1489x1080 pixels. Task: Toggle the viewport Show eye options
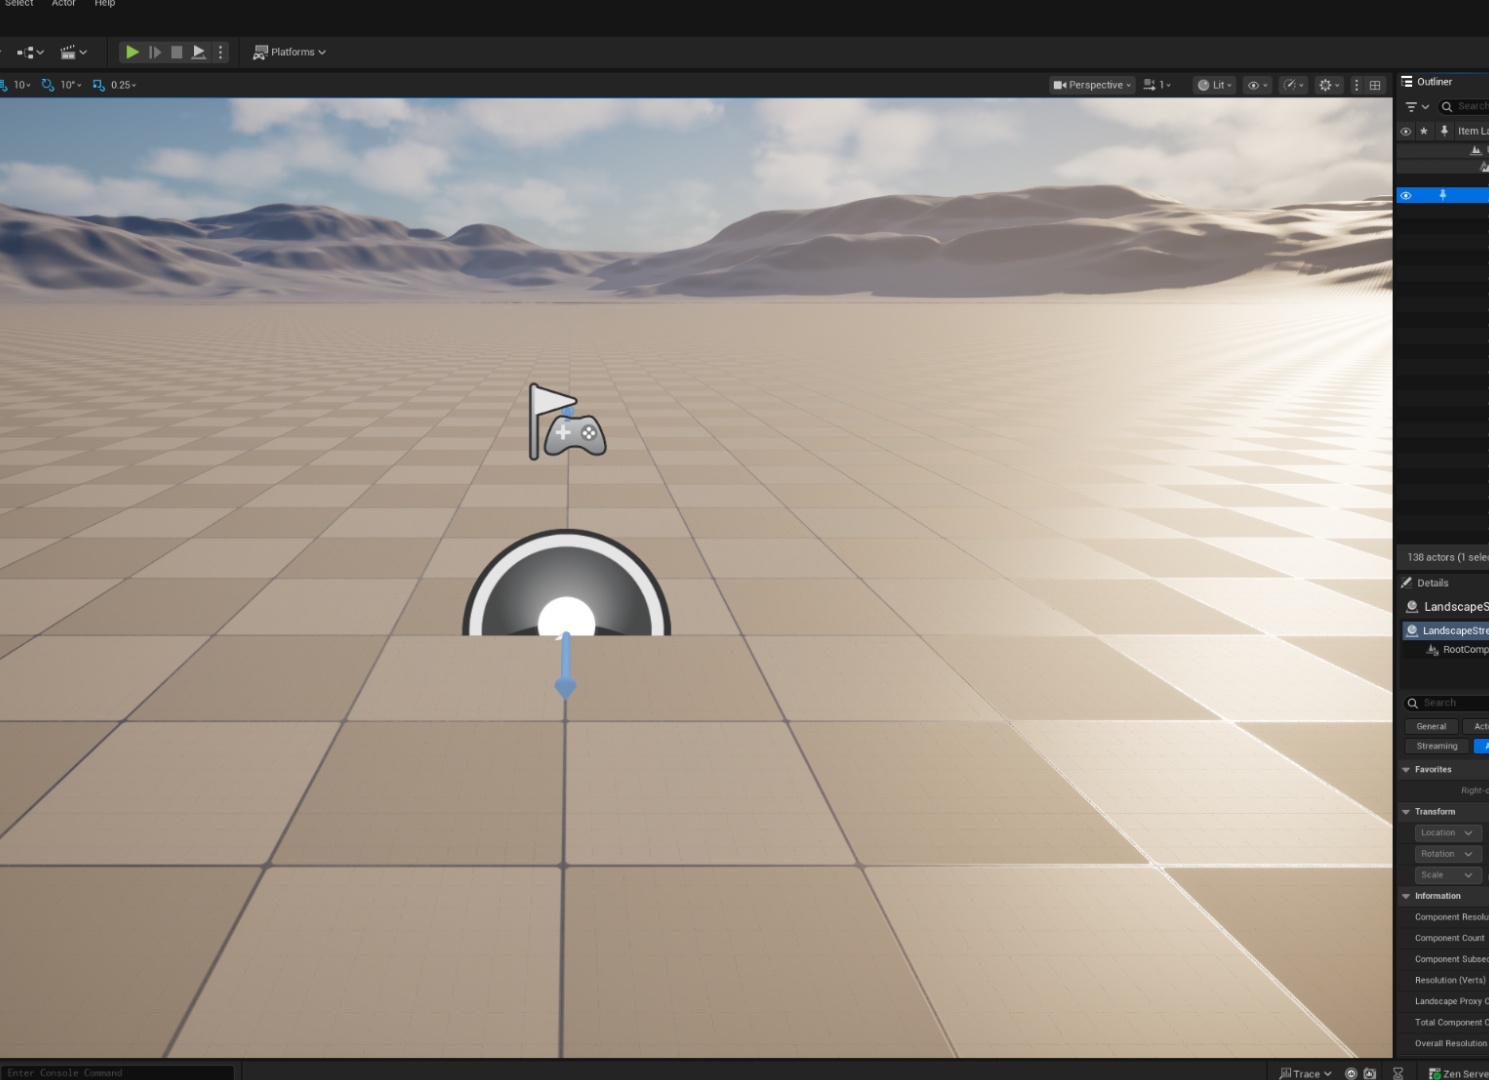tap(1257, 85)
